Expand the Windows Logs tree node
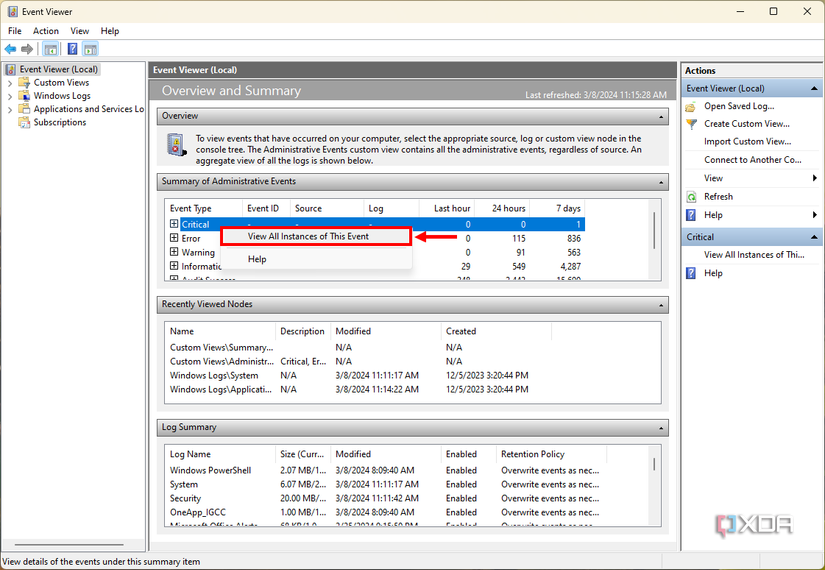Screen dimensions: 825x570 pyautogui.click(x=10, y=96)
